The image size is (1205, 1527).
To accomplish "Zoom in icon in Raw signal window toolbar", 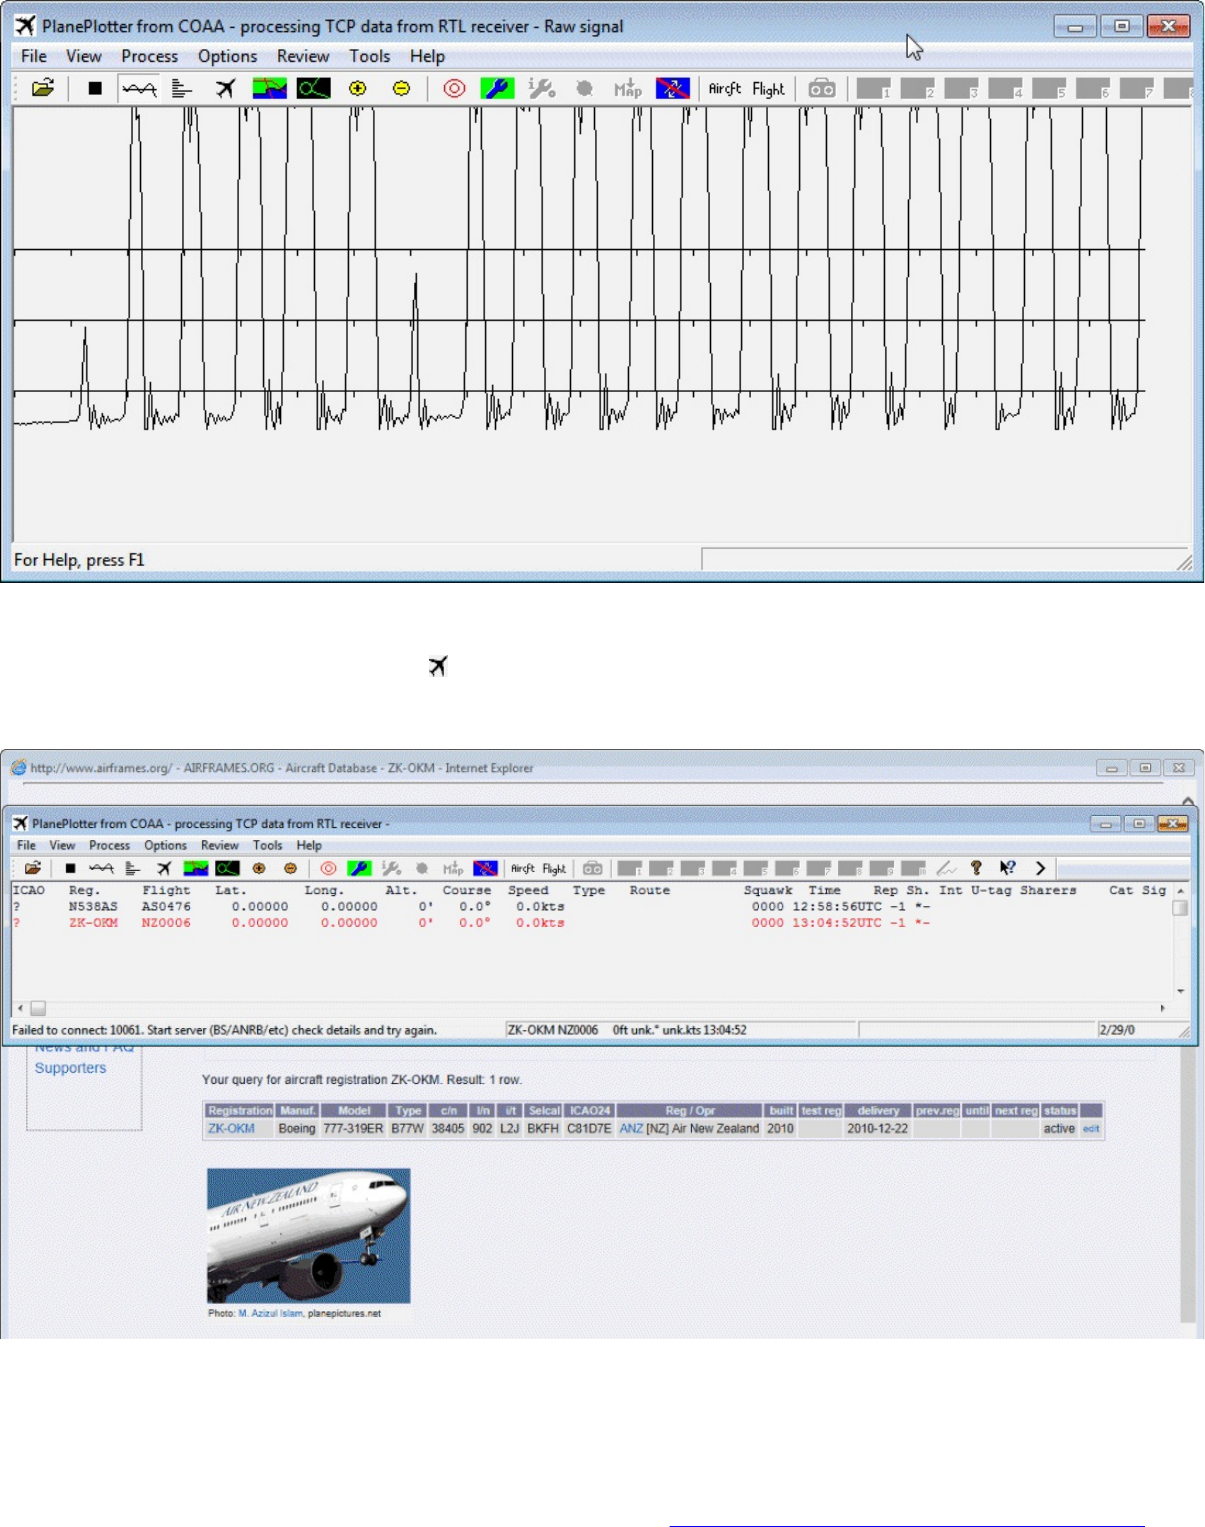I will click(358, 88).
